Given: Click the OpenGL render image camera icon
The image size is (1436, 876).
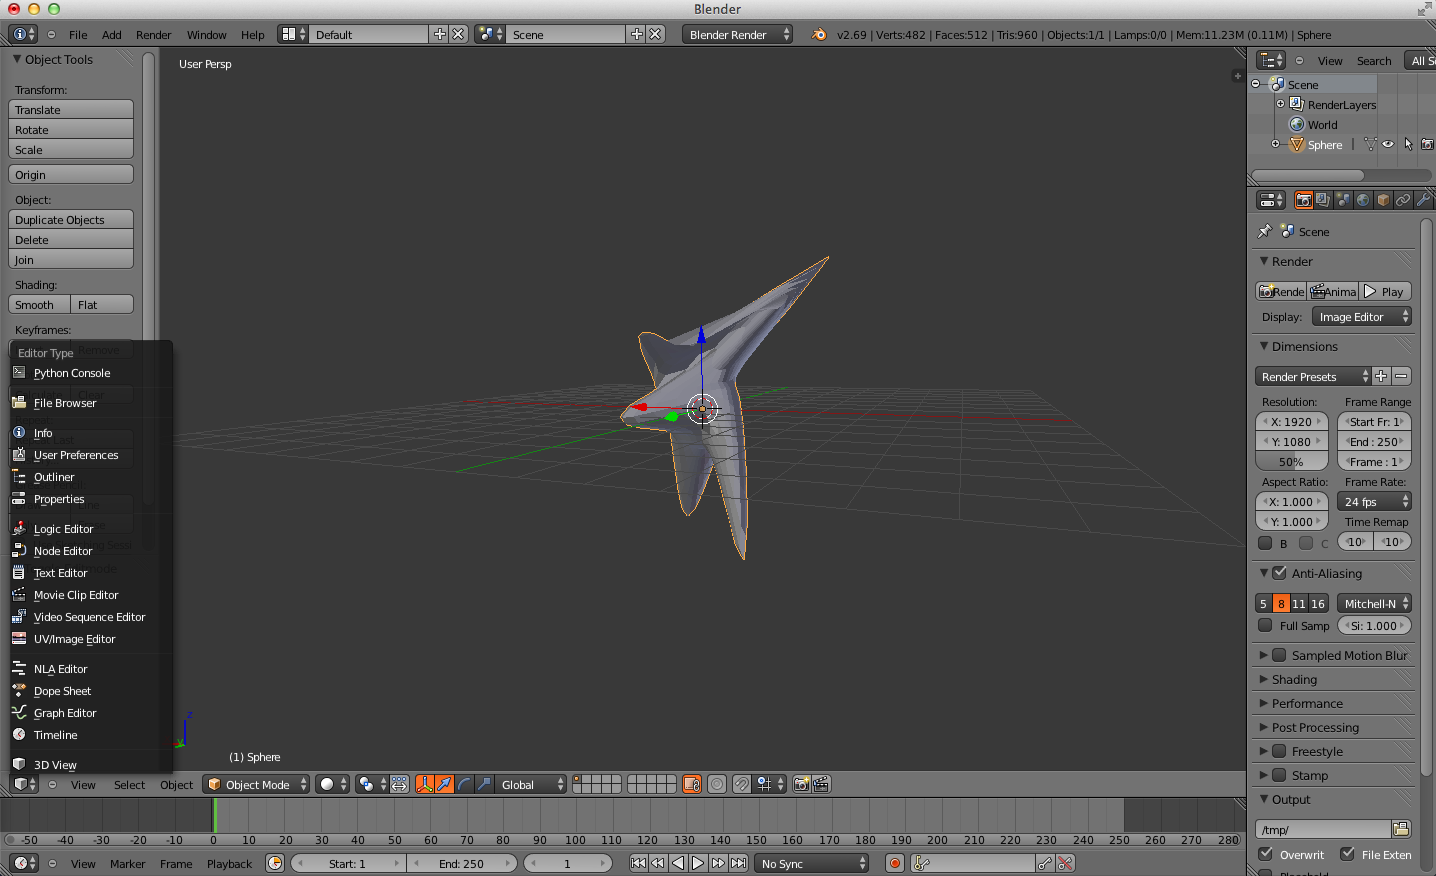Looking at the screenshot, I should click(802, 784).
